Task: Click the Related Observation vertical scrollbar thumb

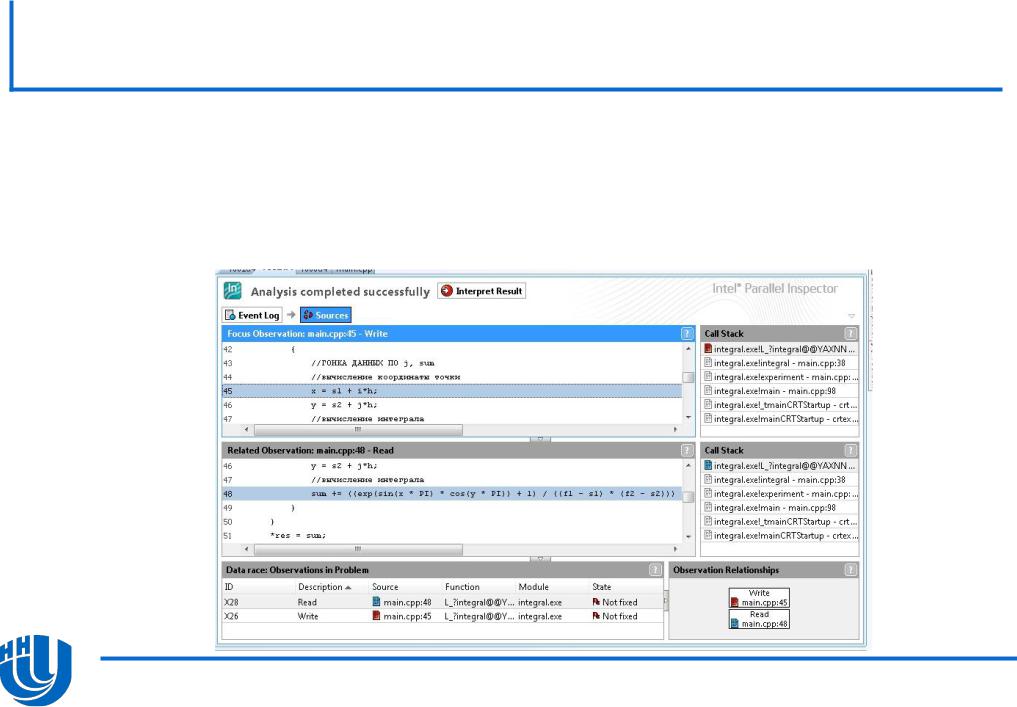Action: click(688, 497)
